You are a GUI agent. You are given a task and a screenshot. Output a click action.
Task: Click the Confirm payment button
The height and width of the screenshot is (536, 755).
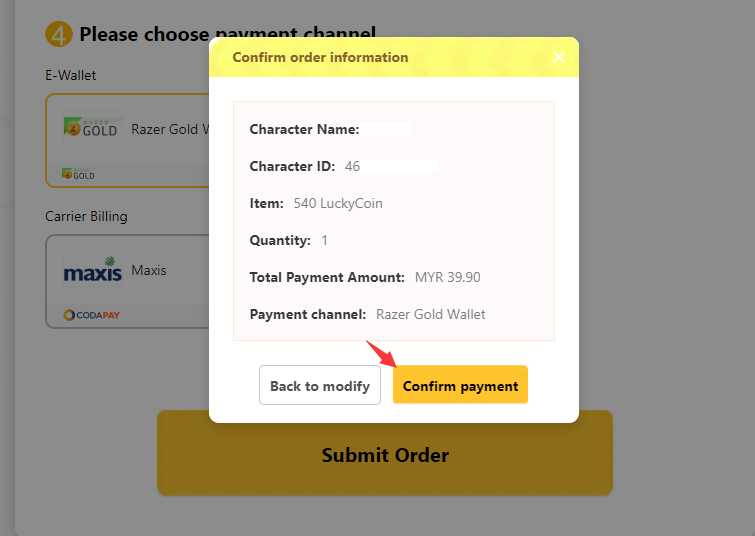(460, 384)
